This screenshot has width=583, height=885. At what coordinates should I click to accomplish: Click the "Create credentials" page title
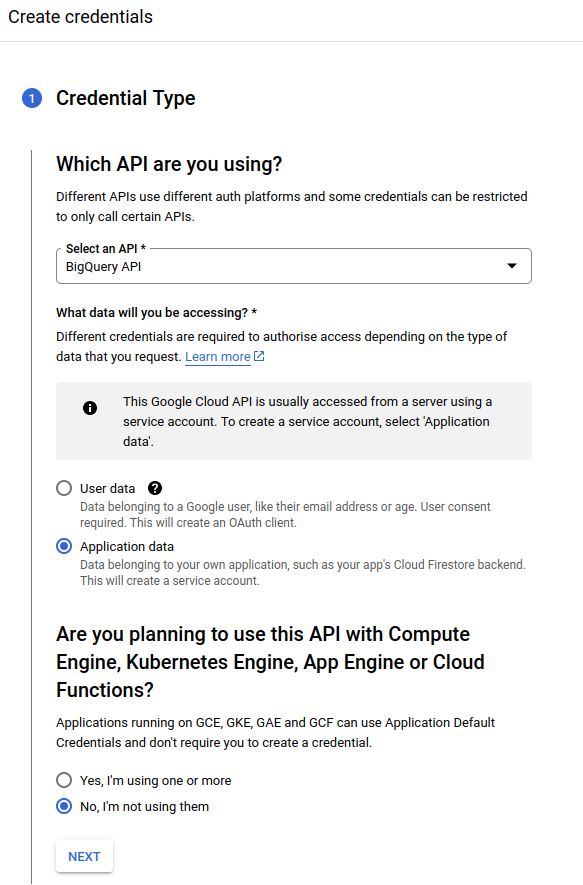pyautogui.click(x=80, y=17)
